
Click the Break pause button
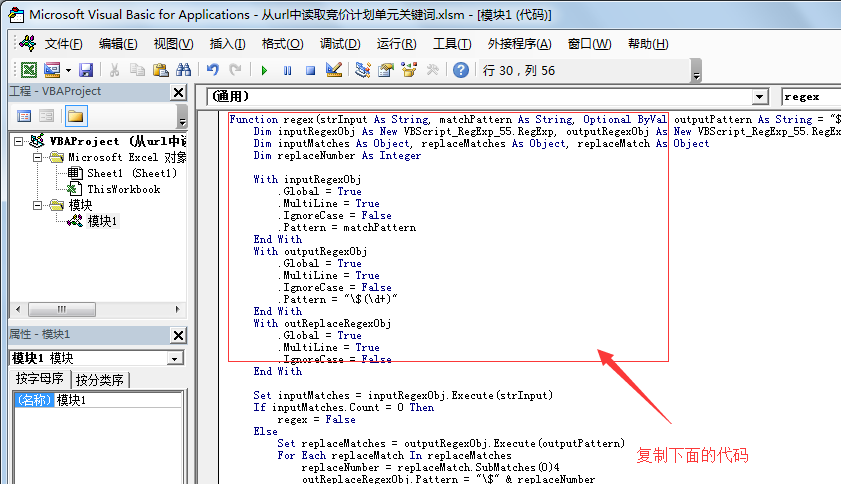[287, 70]
